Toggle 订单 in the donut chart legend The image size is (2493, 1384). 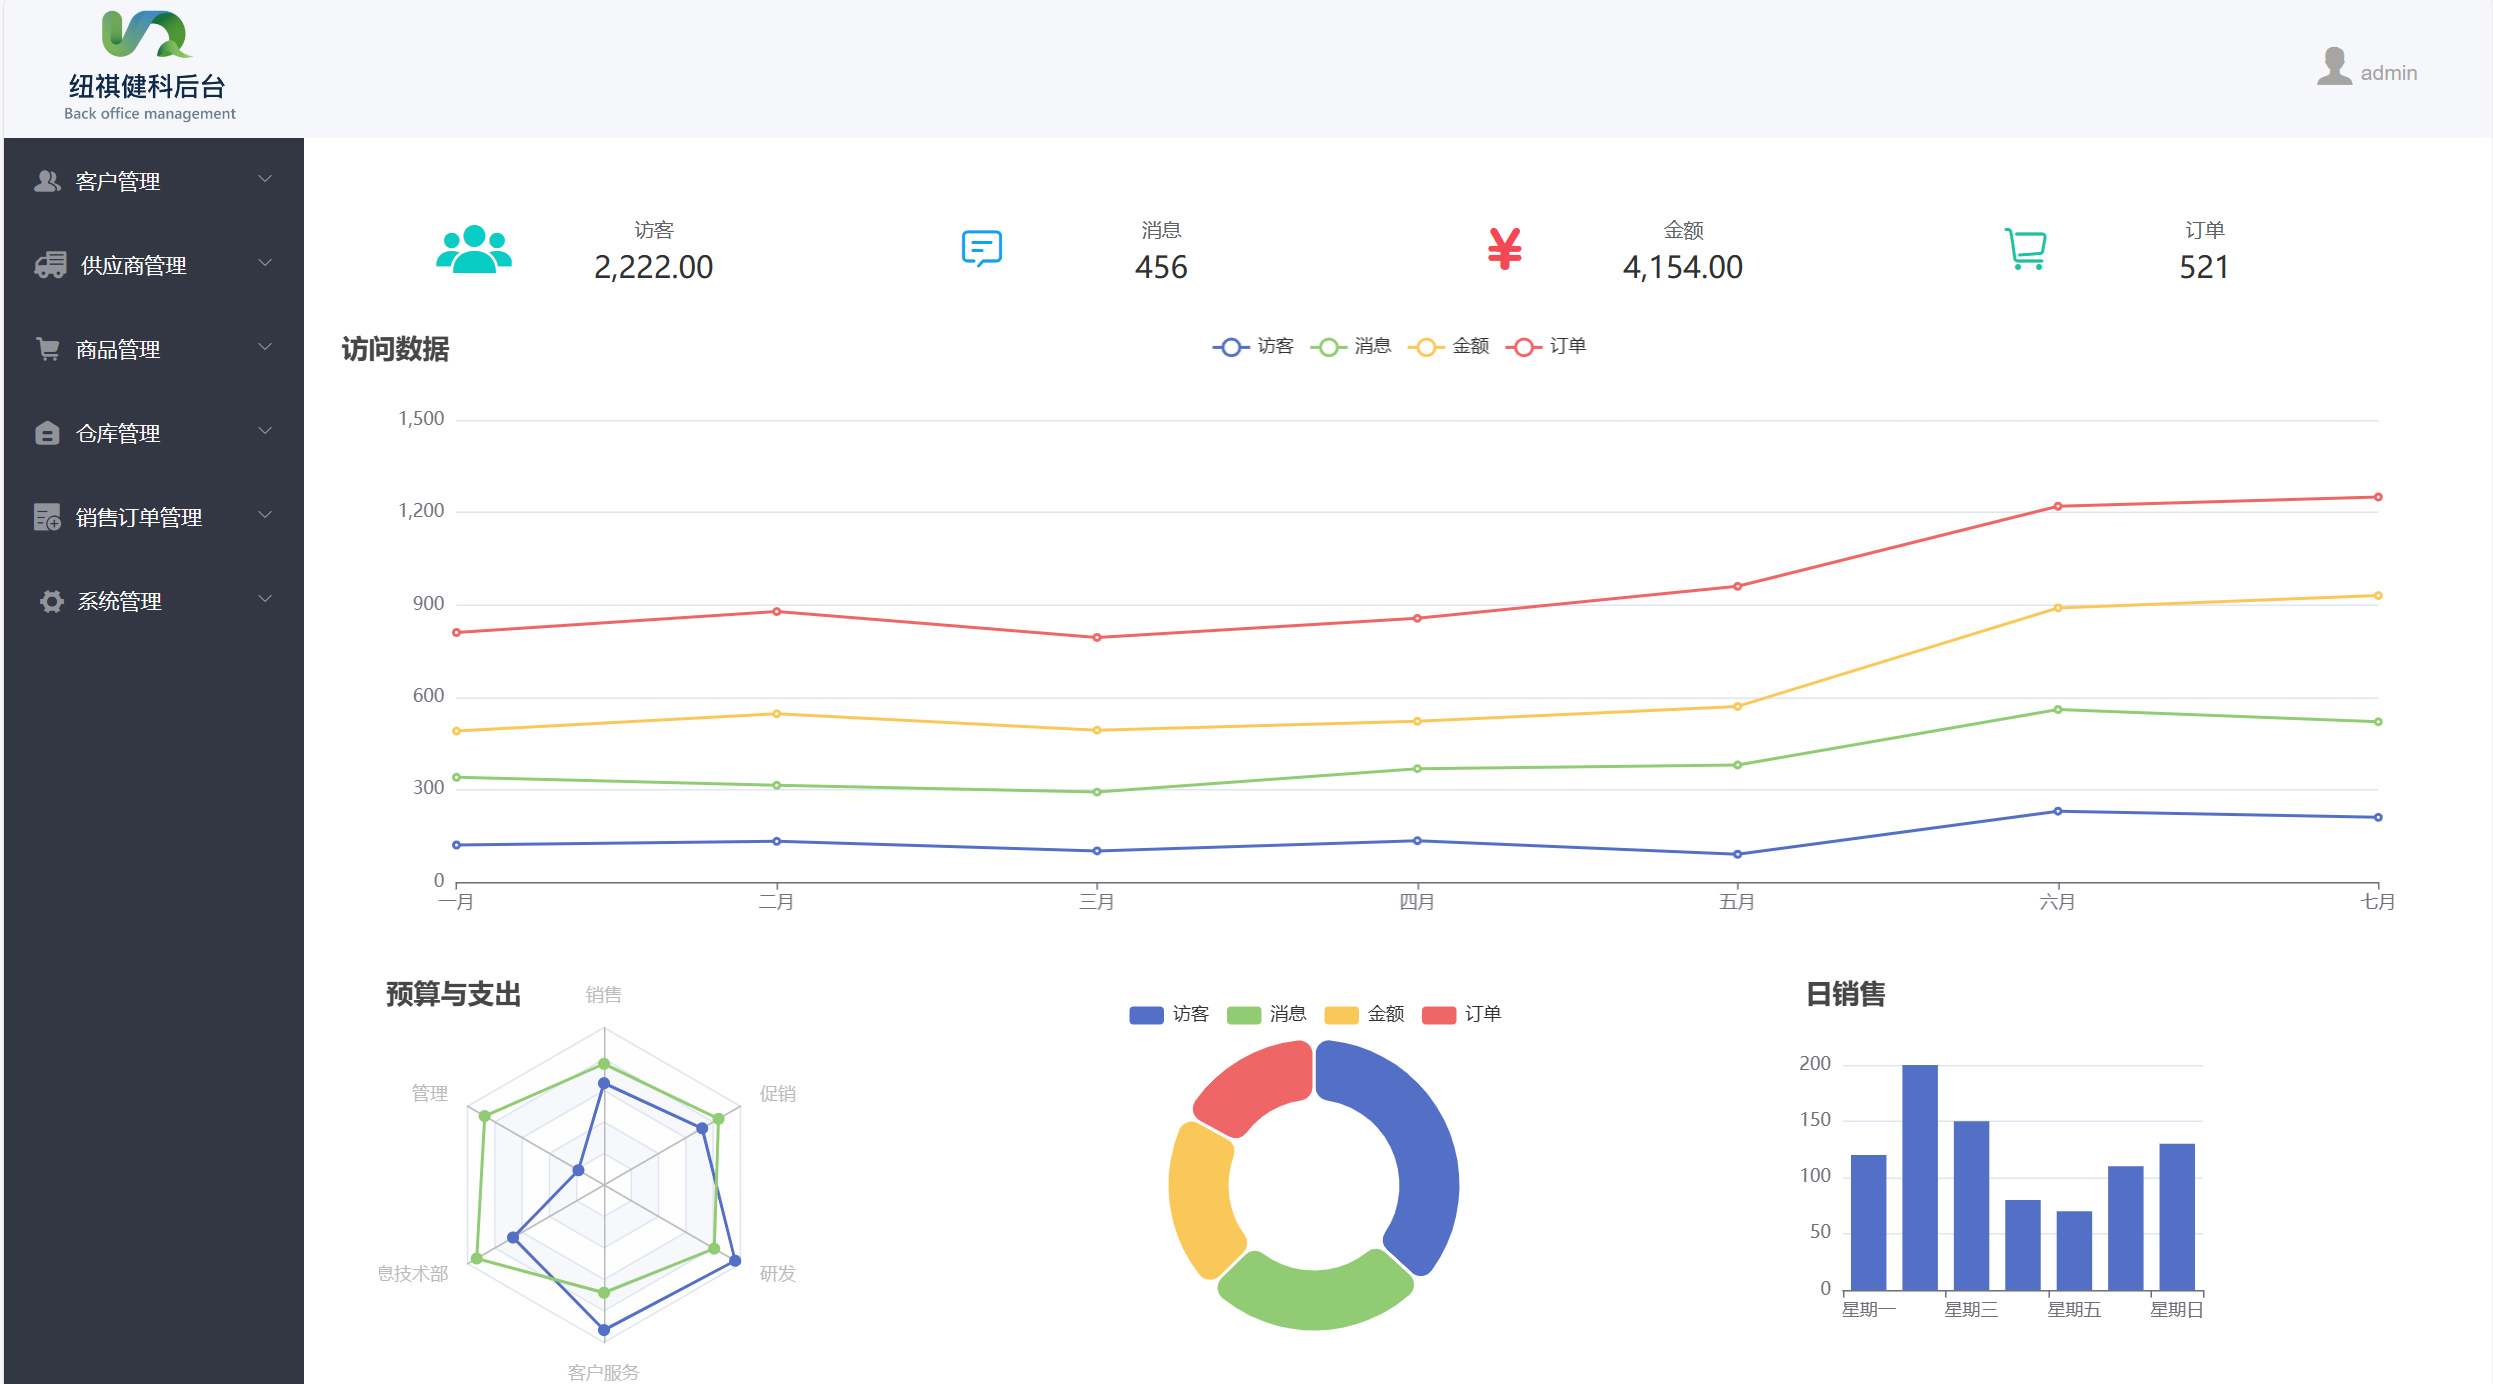[1461, 1014]
